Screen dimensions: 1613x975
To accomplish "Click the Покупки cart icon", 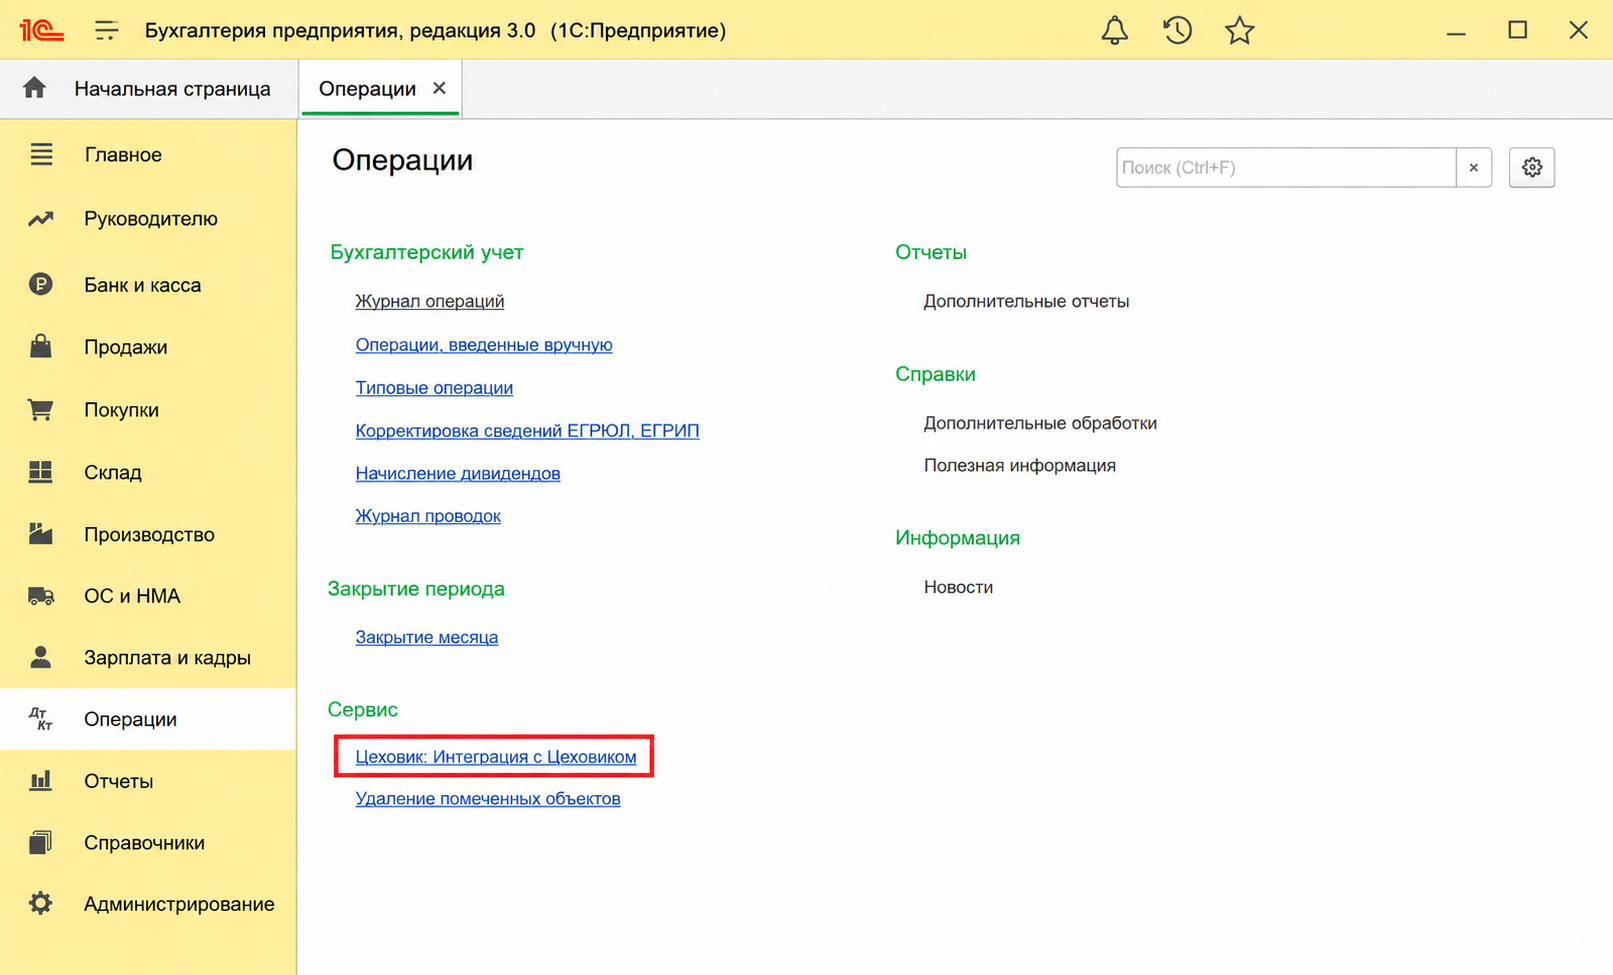I will pos(41,410).
